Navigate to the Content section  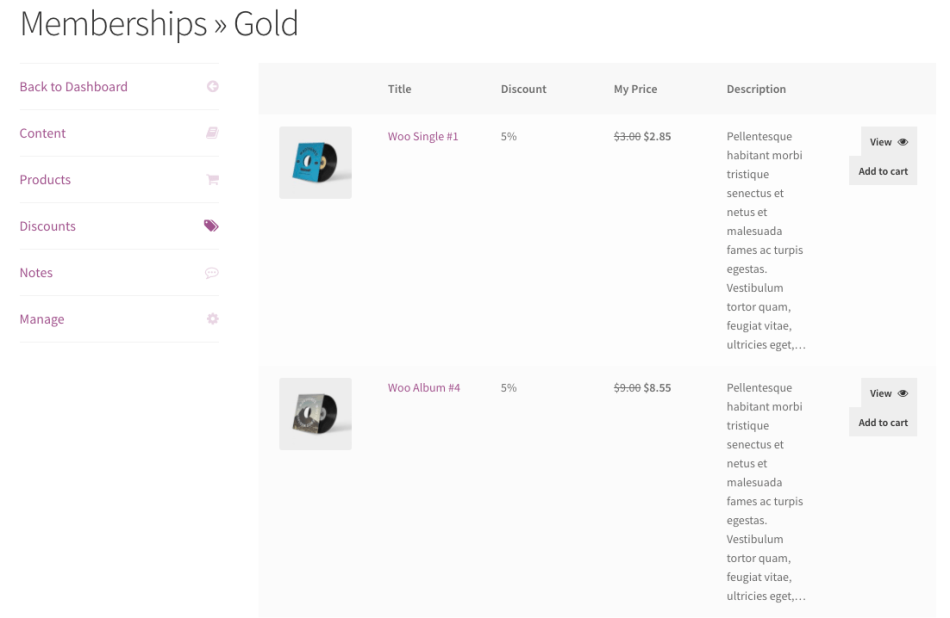tap(42, 132)
